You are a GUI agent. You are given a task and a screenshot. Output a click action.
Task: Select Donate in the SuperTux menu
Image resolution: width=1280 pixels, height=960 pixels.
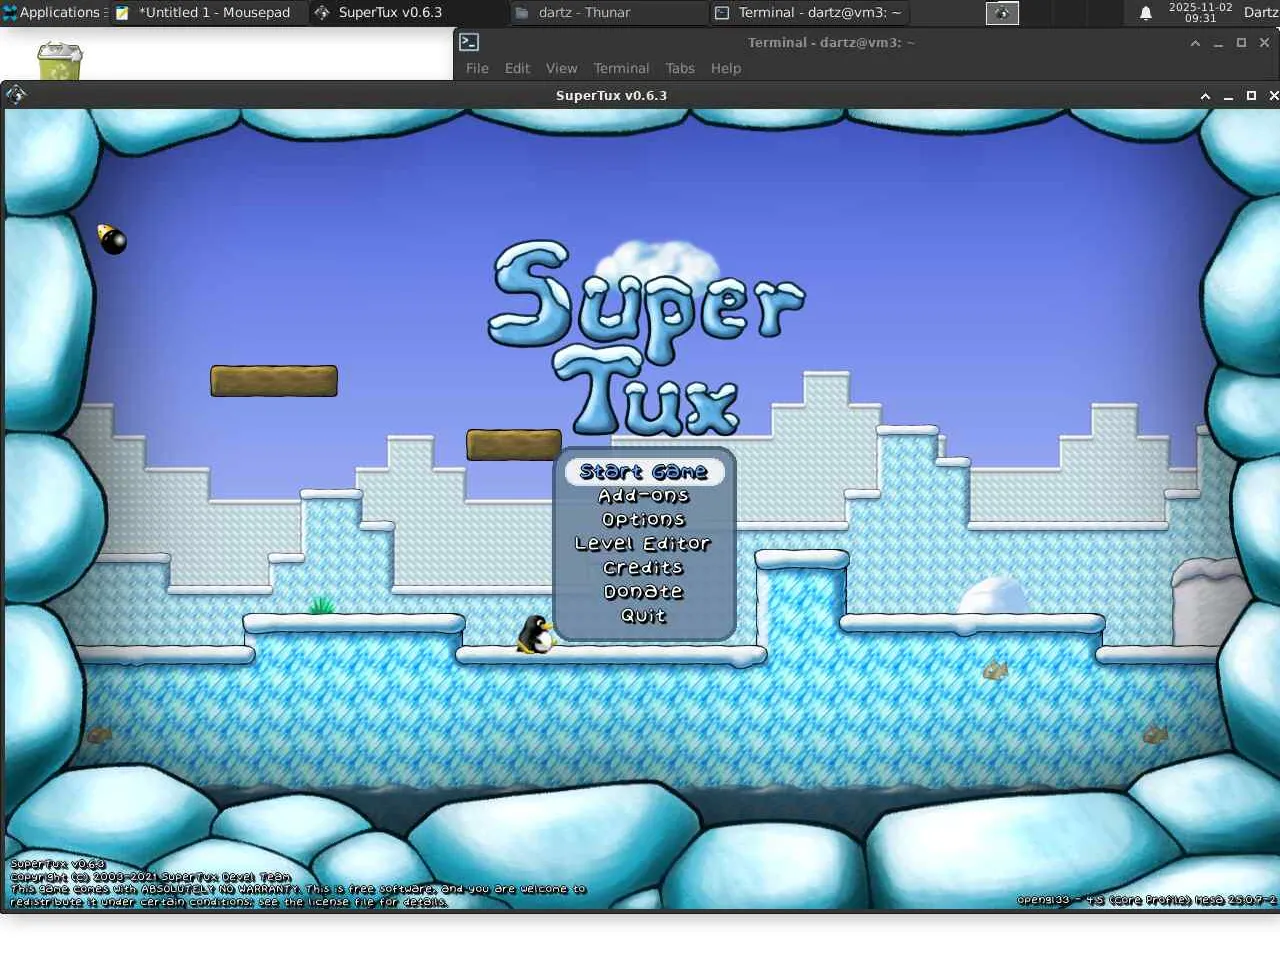[644, 592]
